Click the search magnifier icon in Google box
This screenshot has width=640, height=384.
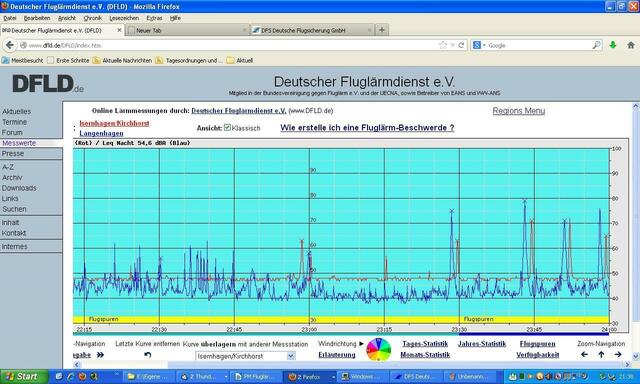tap(596, 45)
